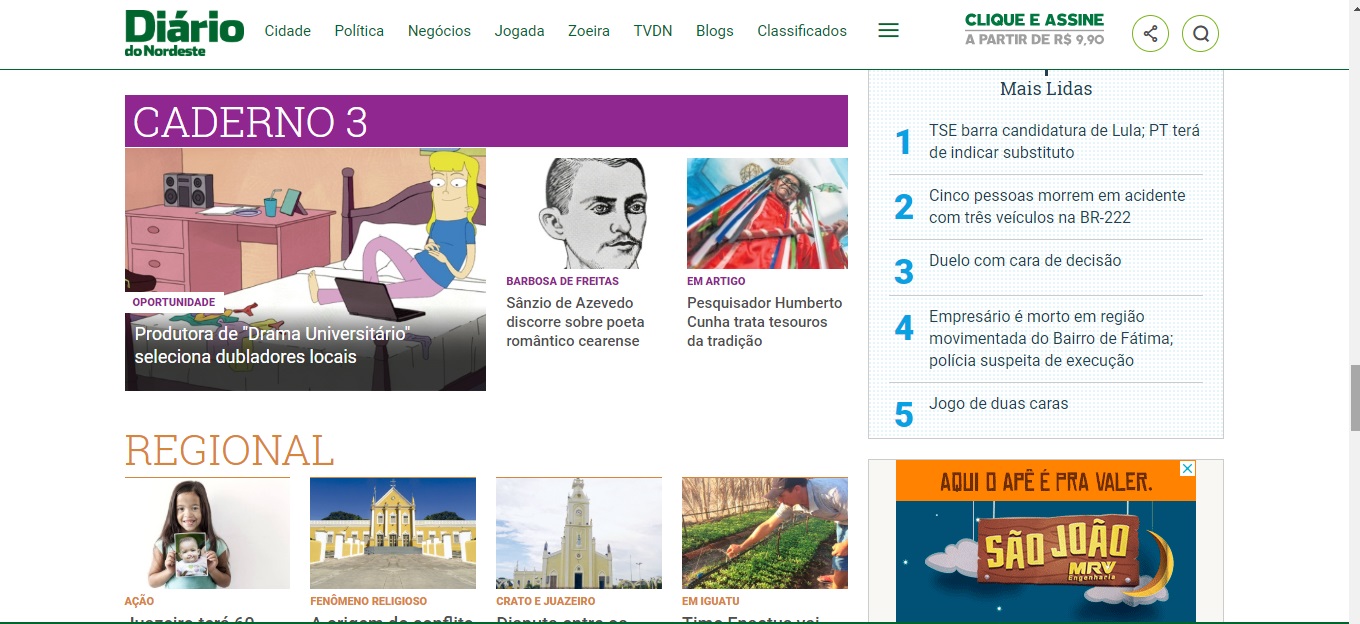Click the Diário do Nordeste logo
This screenshot has height=624, width=1360.
pyautogui.click(x=184, y=33)
